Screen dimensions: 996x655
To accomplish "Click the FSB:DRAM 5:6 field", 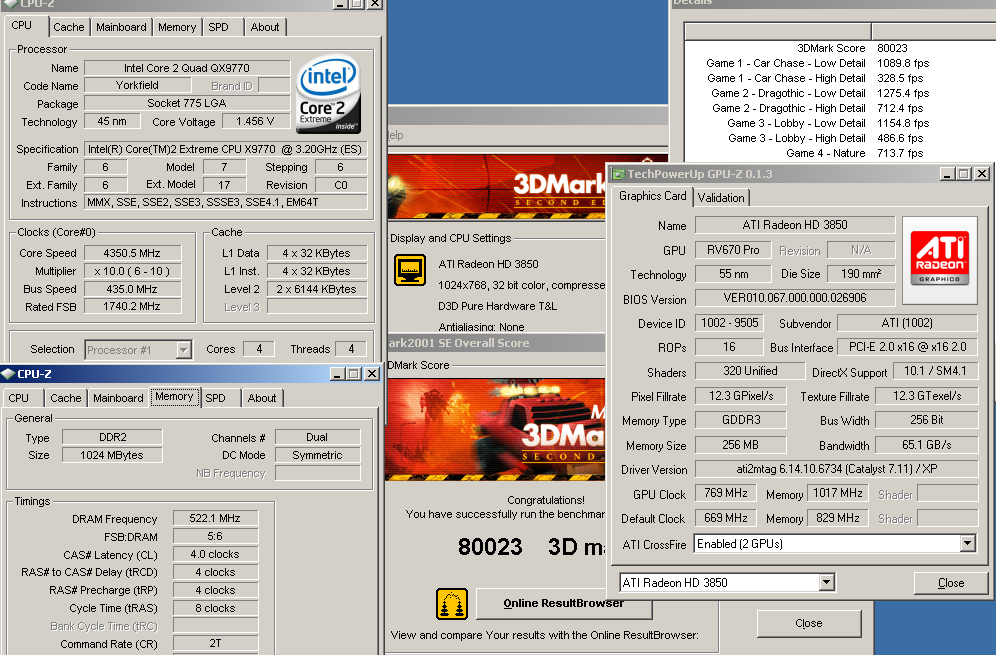I will (x=215, y=536).
